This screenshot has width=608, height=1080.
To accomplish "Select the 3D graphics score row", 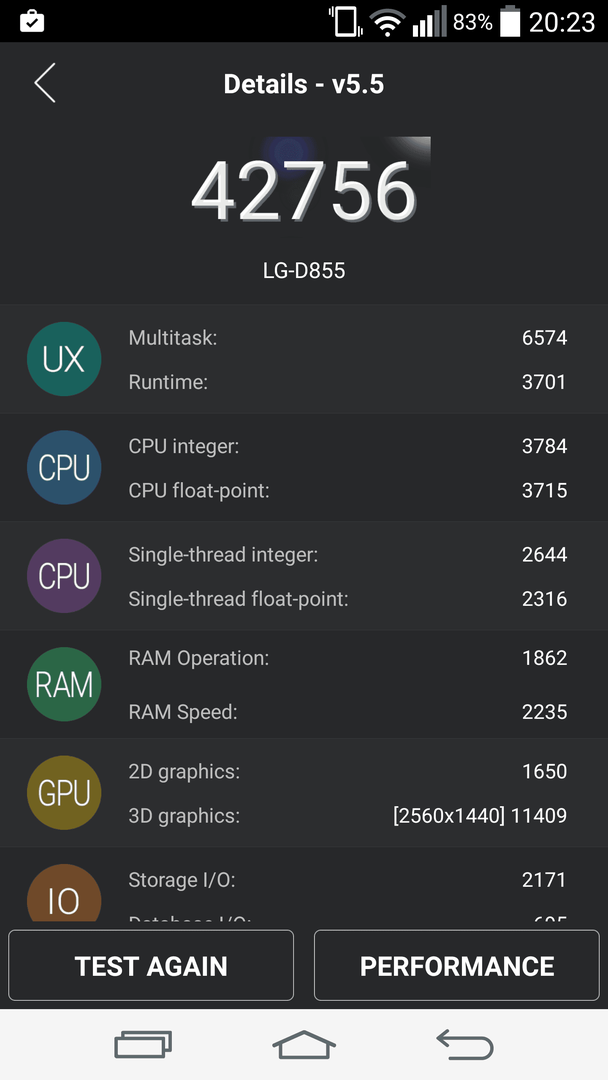I will [348, 816].
